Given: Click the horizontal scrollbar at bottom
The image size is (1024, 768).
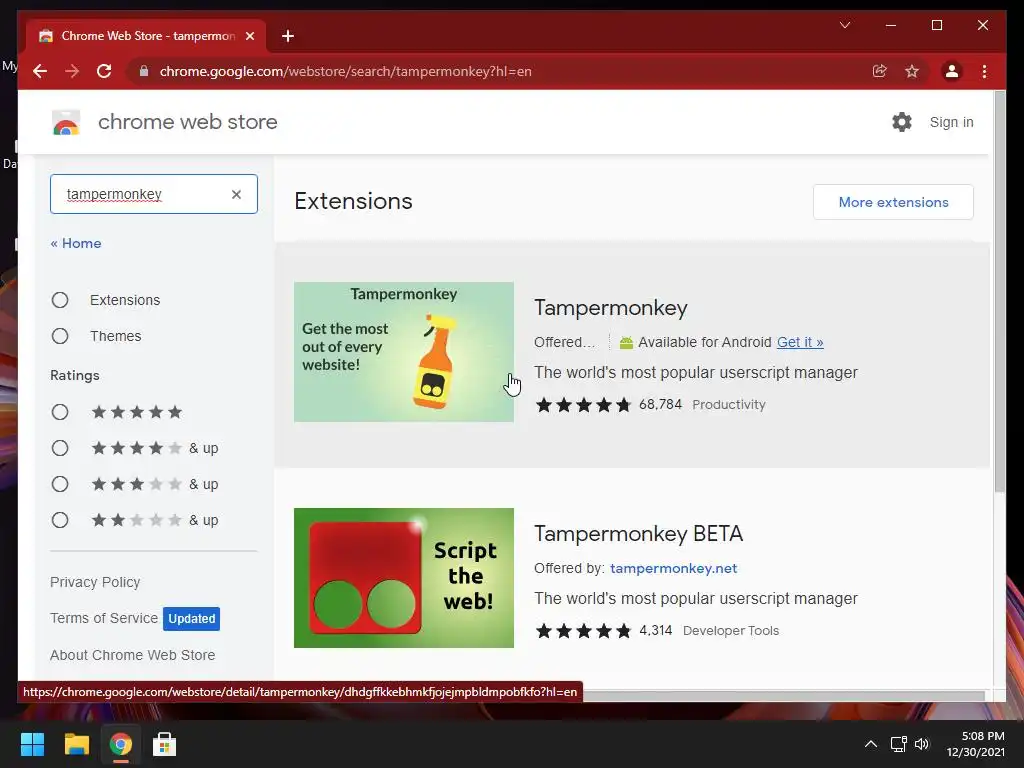Looking at the screenshot, I should tap(784, 696).
